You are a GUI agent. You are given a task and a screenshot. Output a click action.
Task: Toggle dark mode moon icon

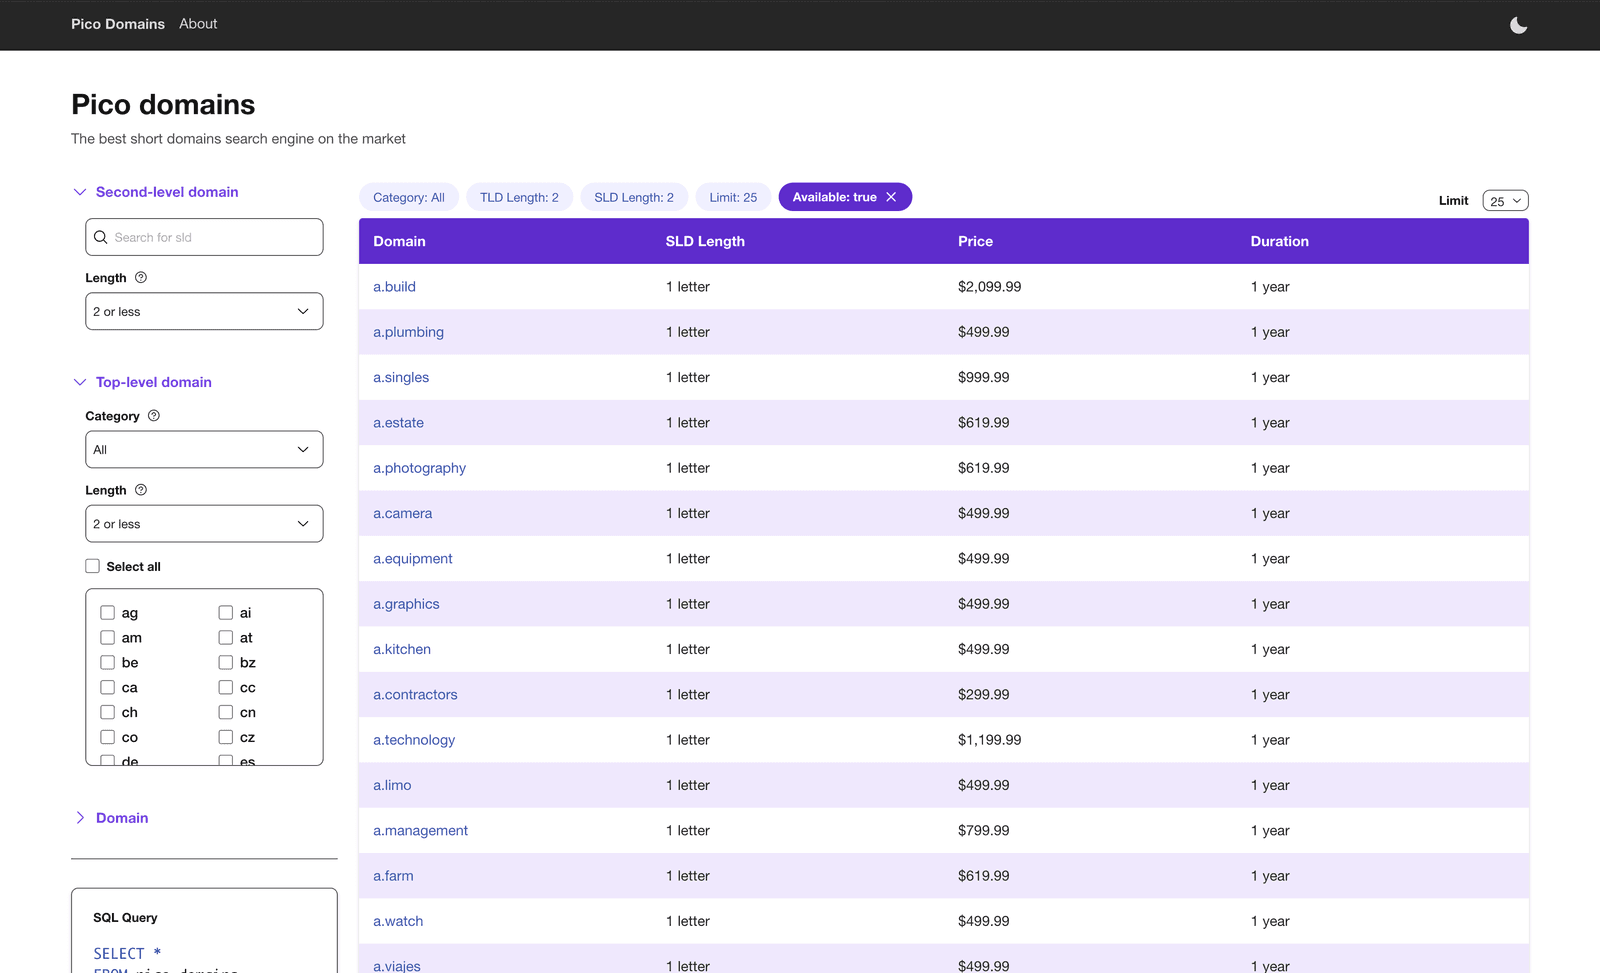1518,25
